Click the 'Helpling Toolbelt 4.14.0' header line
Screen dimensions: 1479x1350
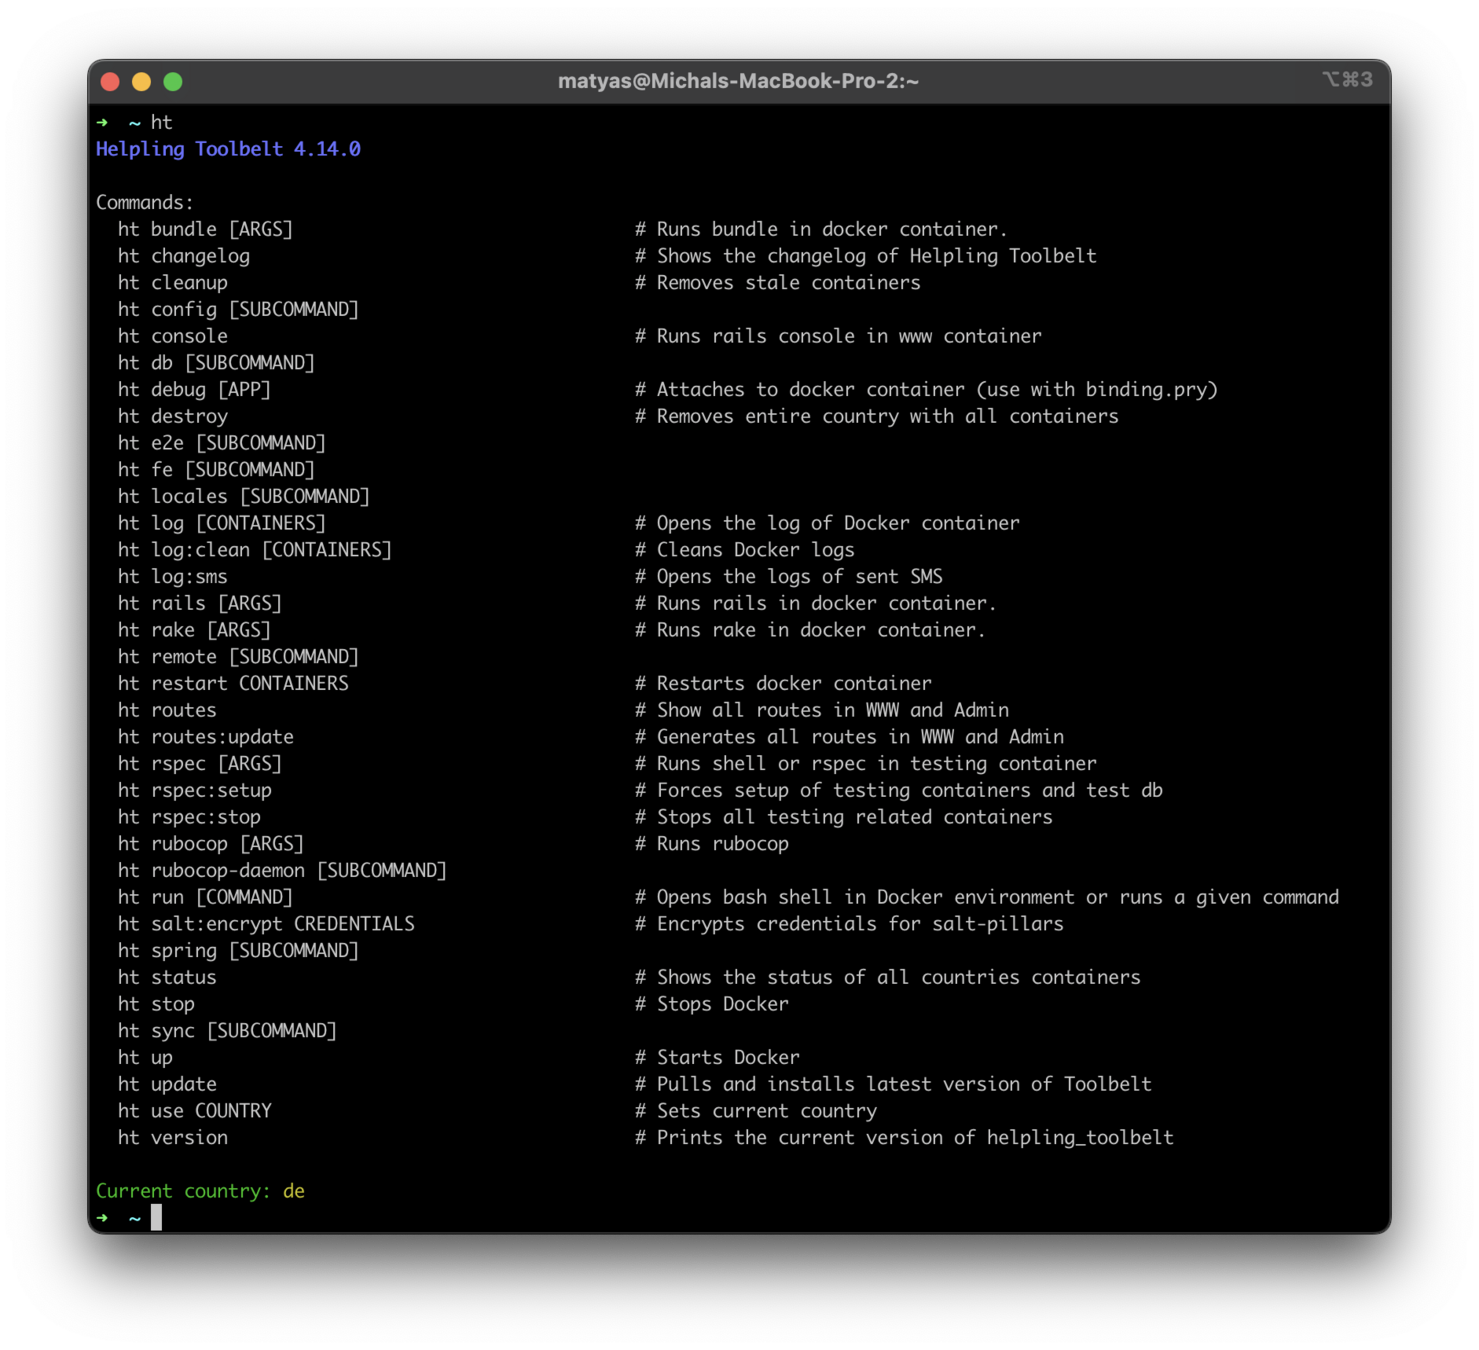coord(228,149)
